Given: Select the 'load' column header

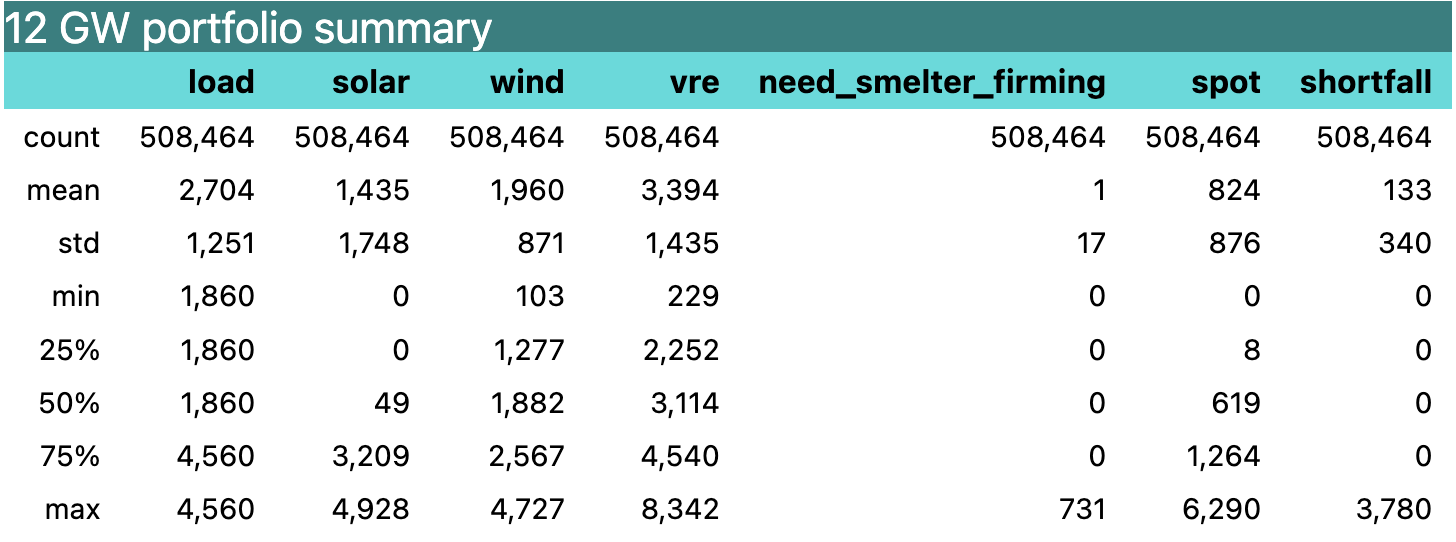Looking at the screenshot, I should [221, 82].
